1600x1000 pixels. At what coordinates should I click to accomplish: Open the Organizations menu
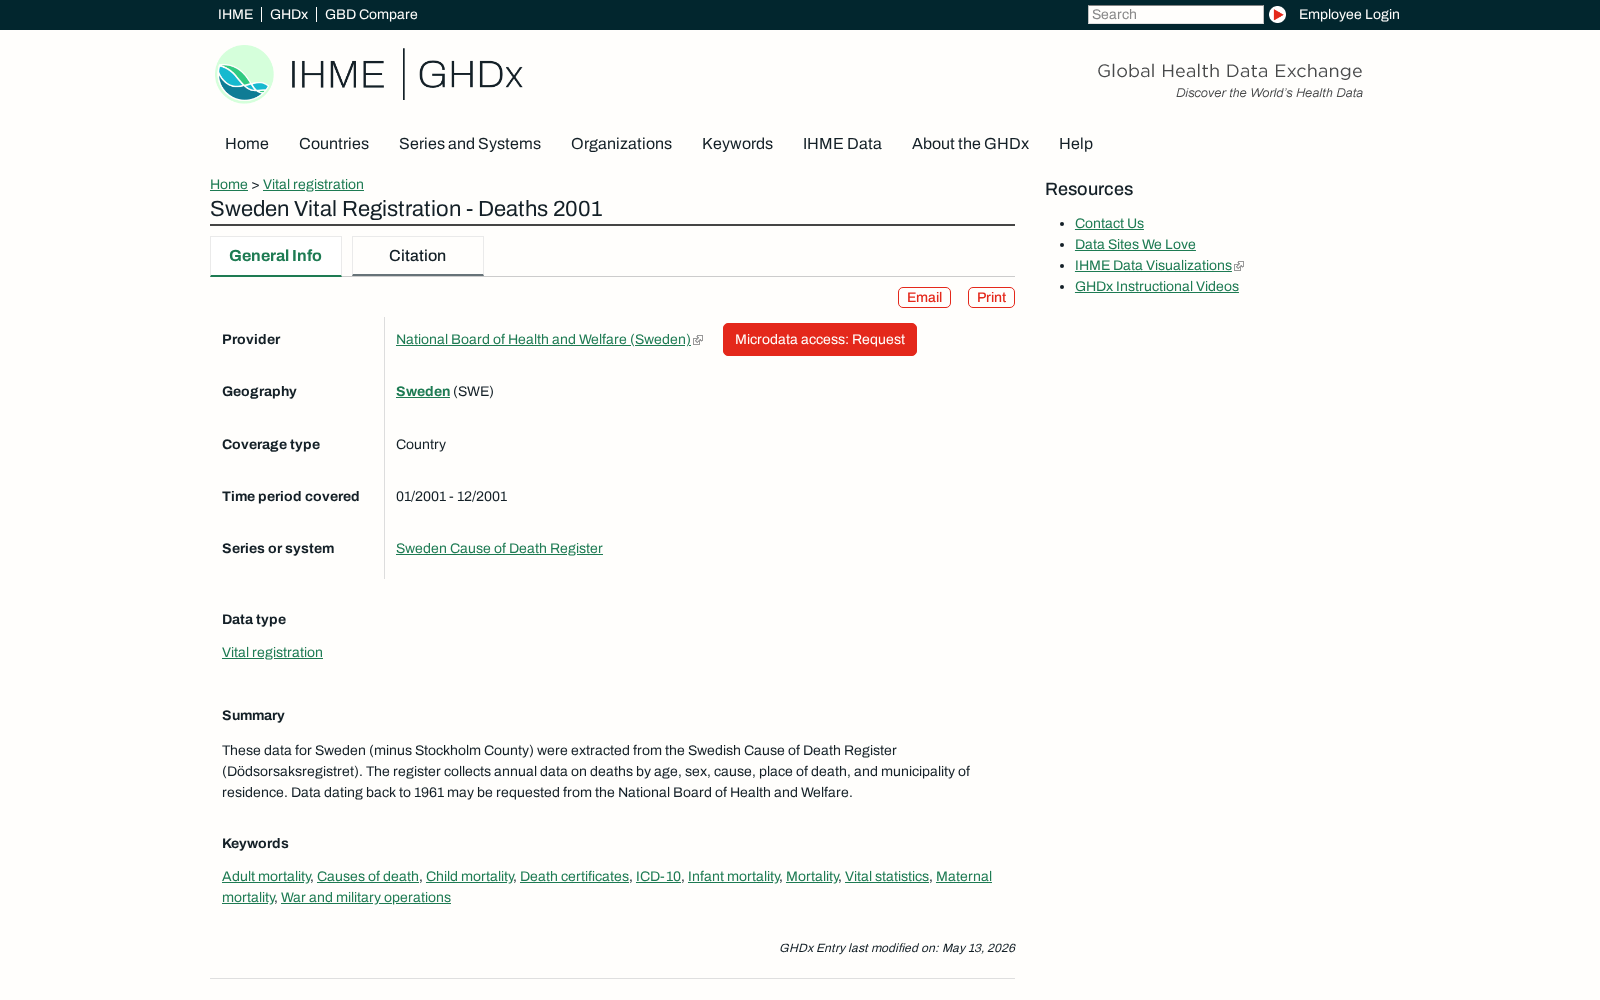621,144
